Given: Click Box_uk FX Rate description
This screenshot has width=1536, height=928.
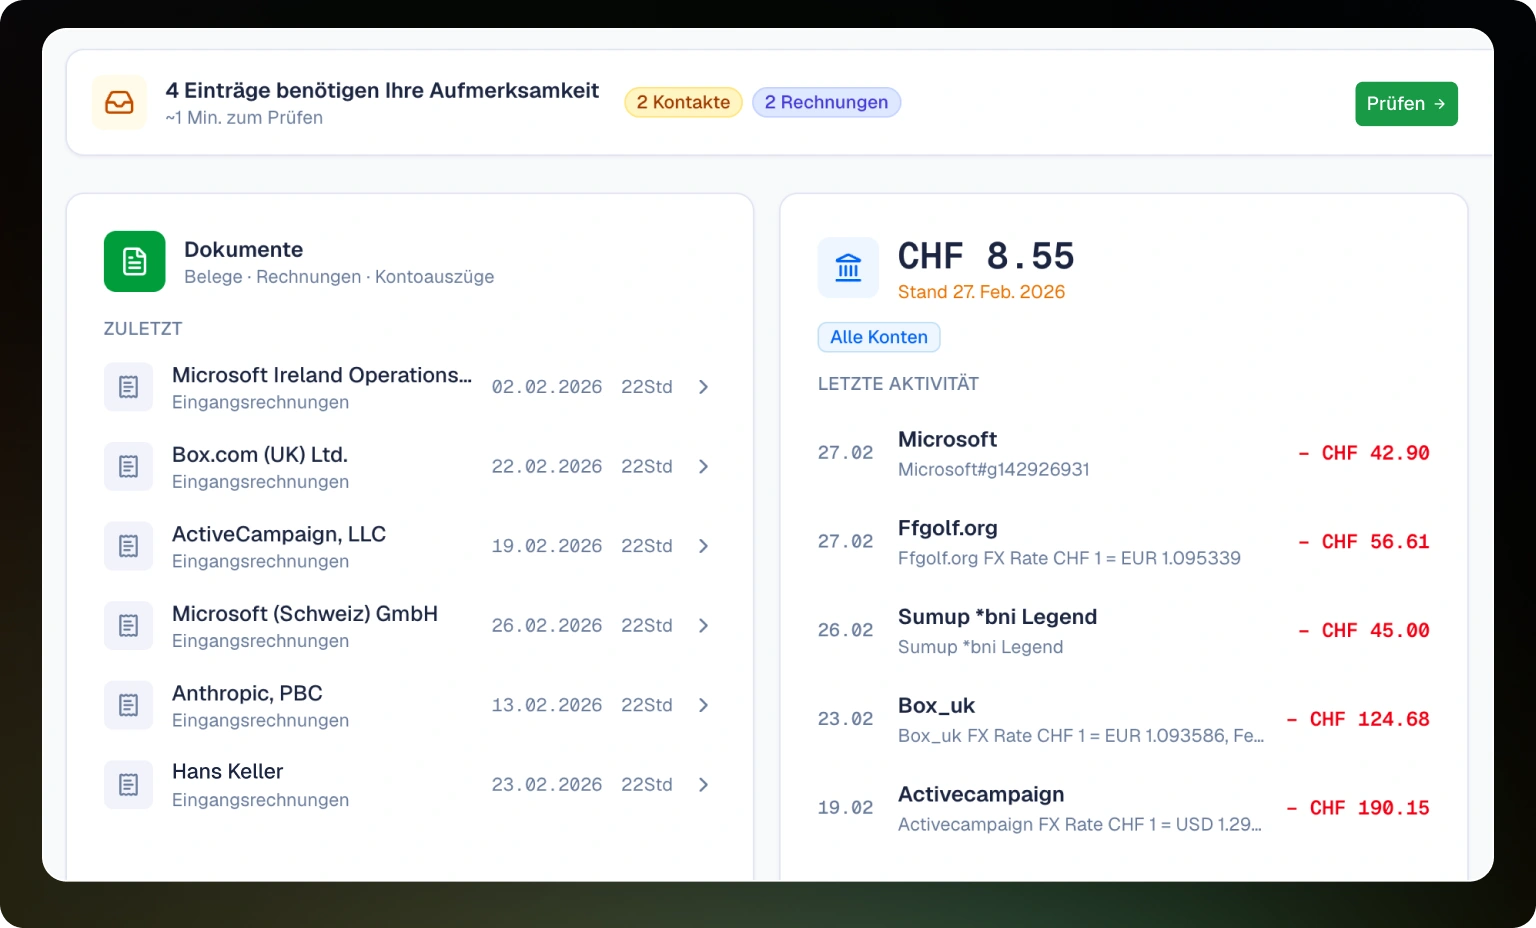Looking at the screenshot, I should click(x=1081, y=736).
